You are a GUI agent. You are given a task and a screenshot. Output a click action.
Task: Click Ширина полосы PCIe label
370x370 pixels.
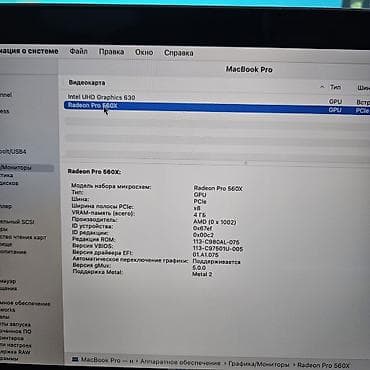pyautogui.click(x=102, y=207)
